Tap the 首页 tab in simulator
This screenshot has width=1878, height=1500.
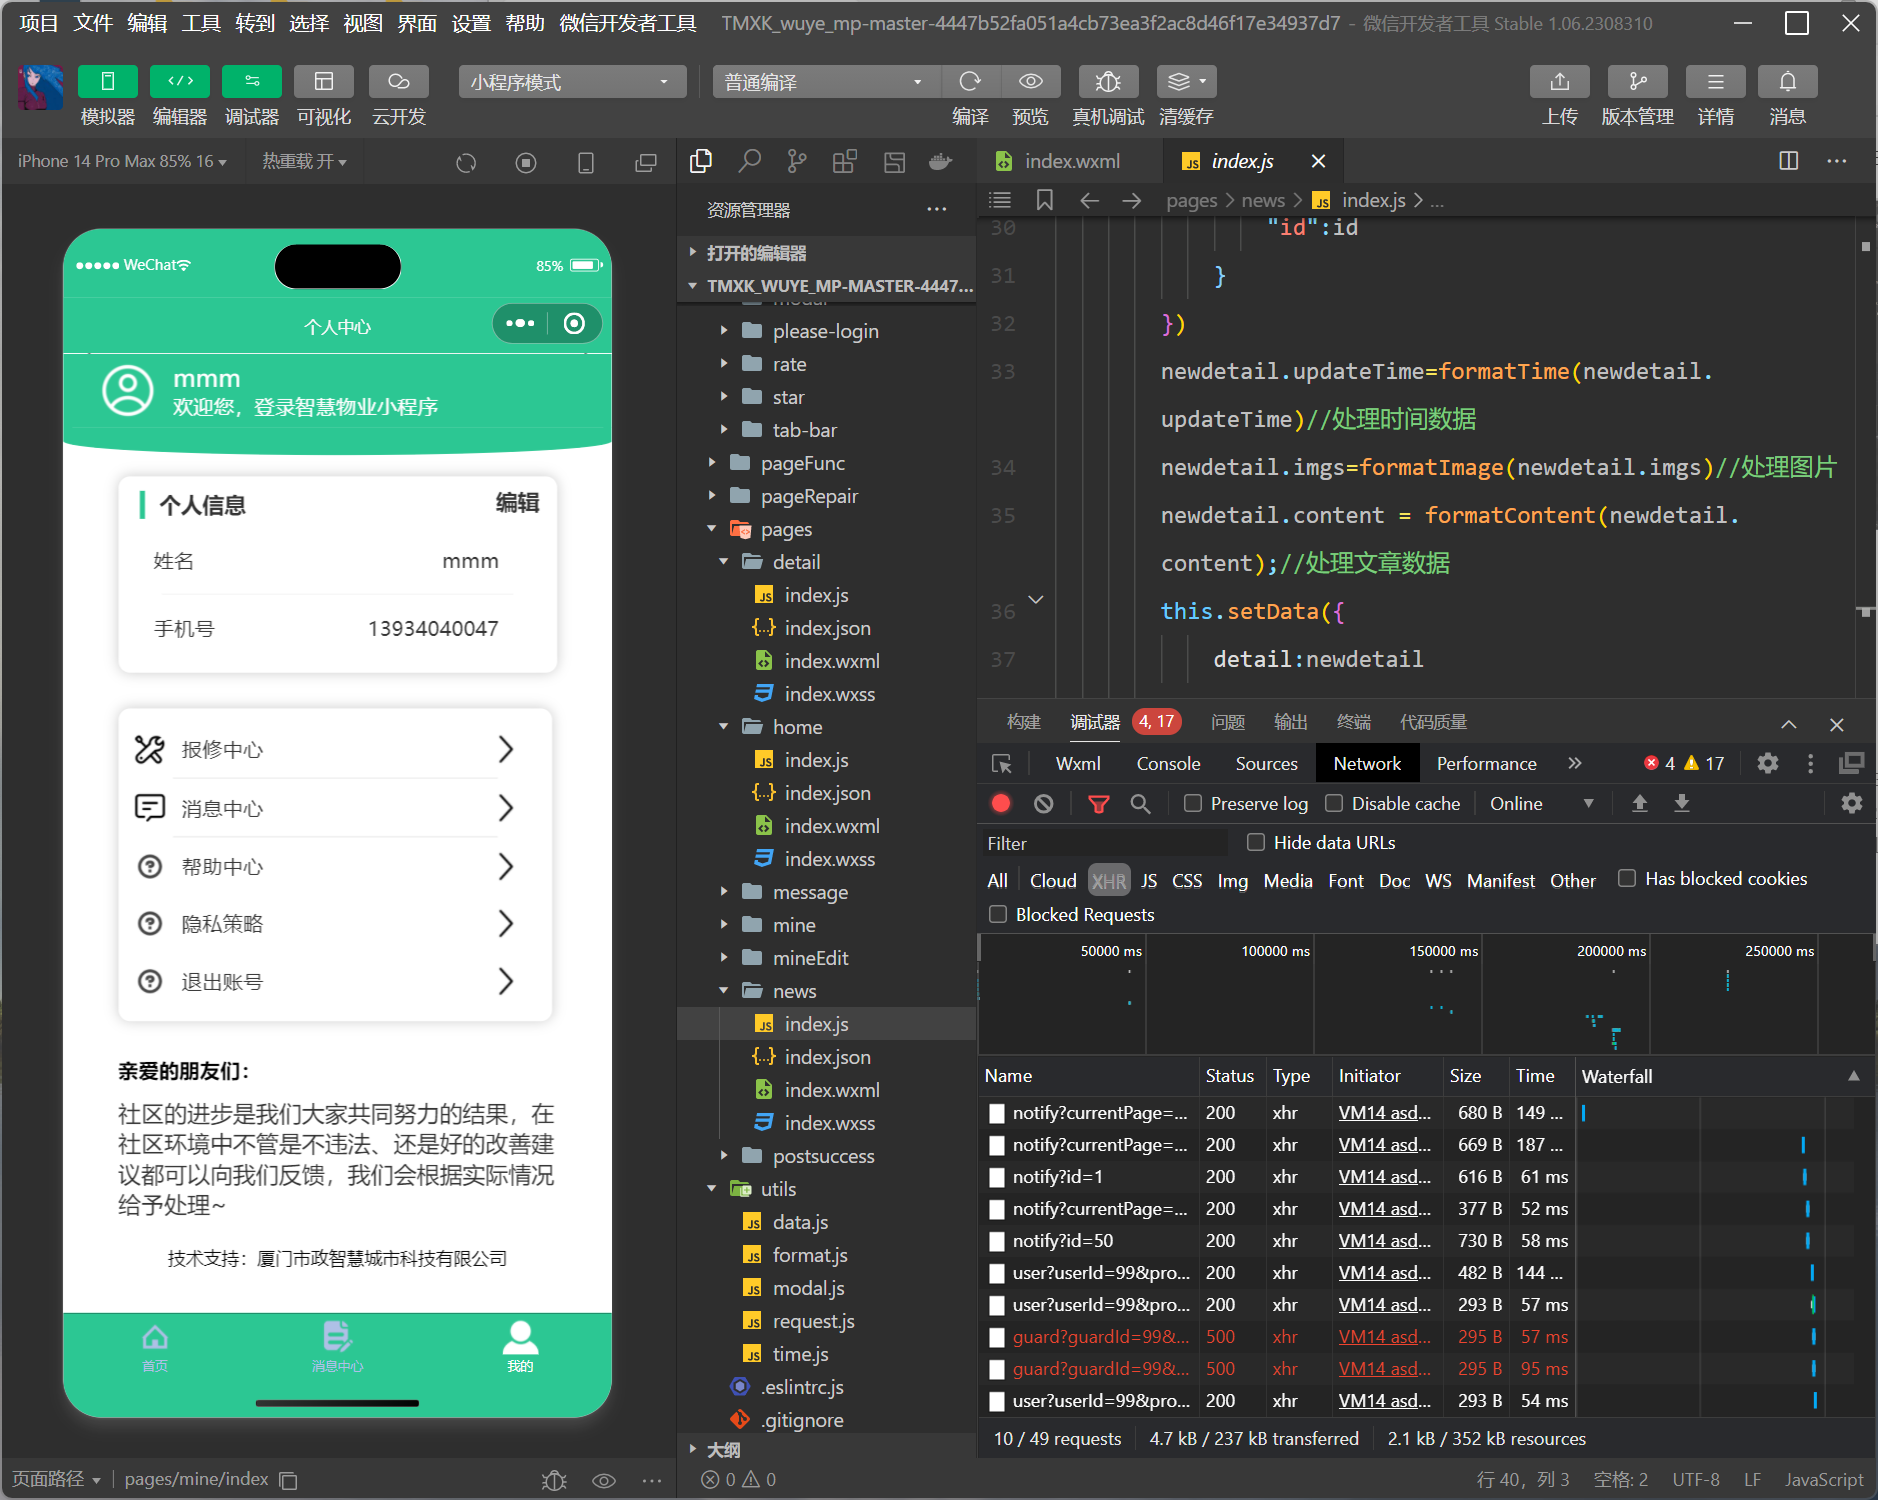click(155, 1346)
